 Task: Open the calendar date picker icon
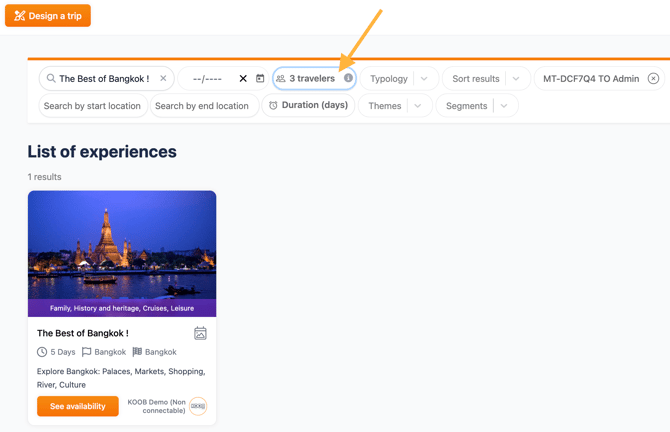[260, 78]
